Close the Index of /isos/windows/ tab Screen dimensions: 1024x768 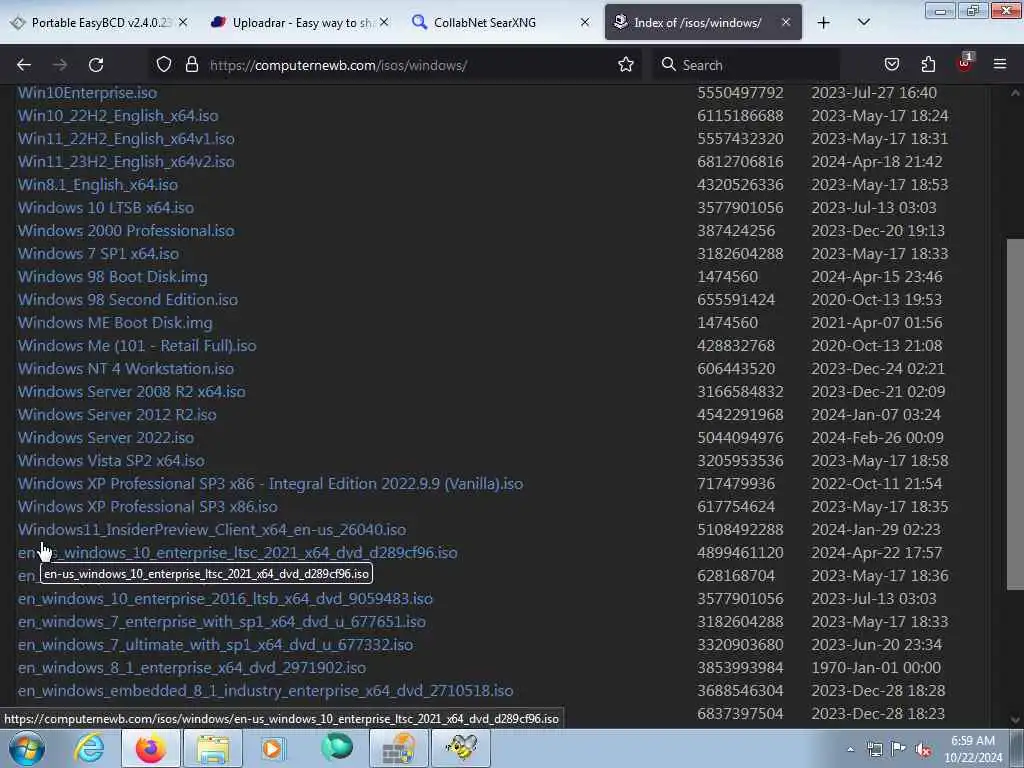click(786, 23)
